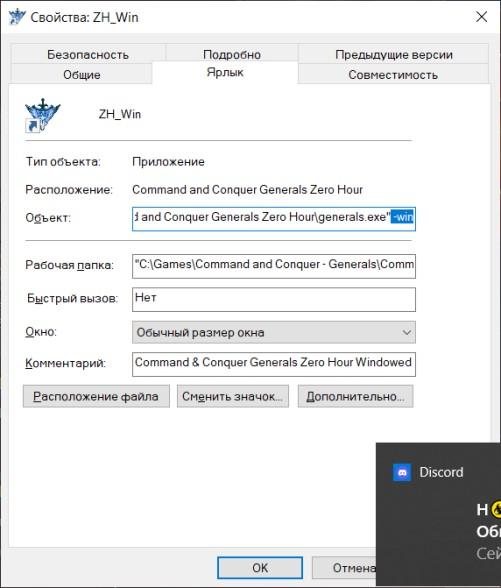Click the Discord notification title
The width and height of the screenshot is (501, 588).
[x=441, y=472]
